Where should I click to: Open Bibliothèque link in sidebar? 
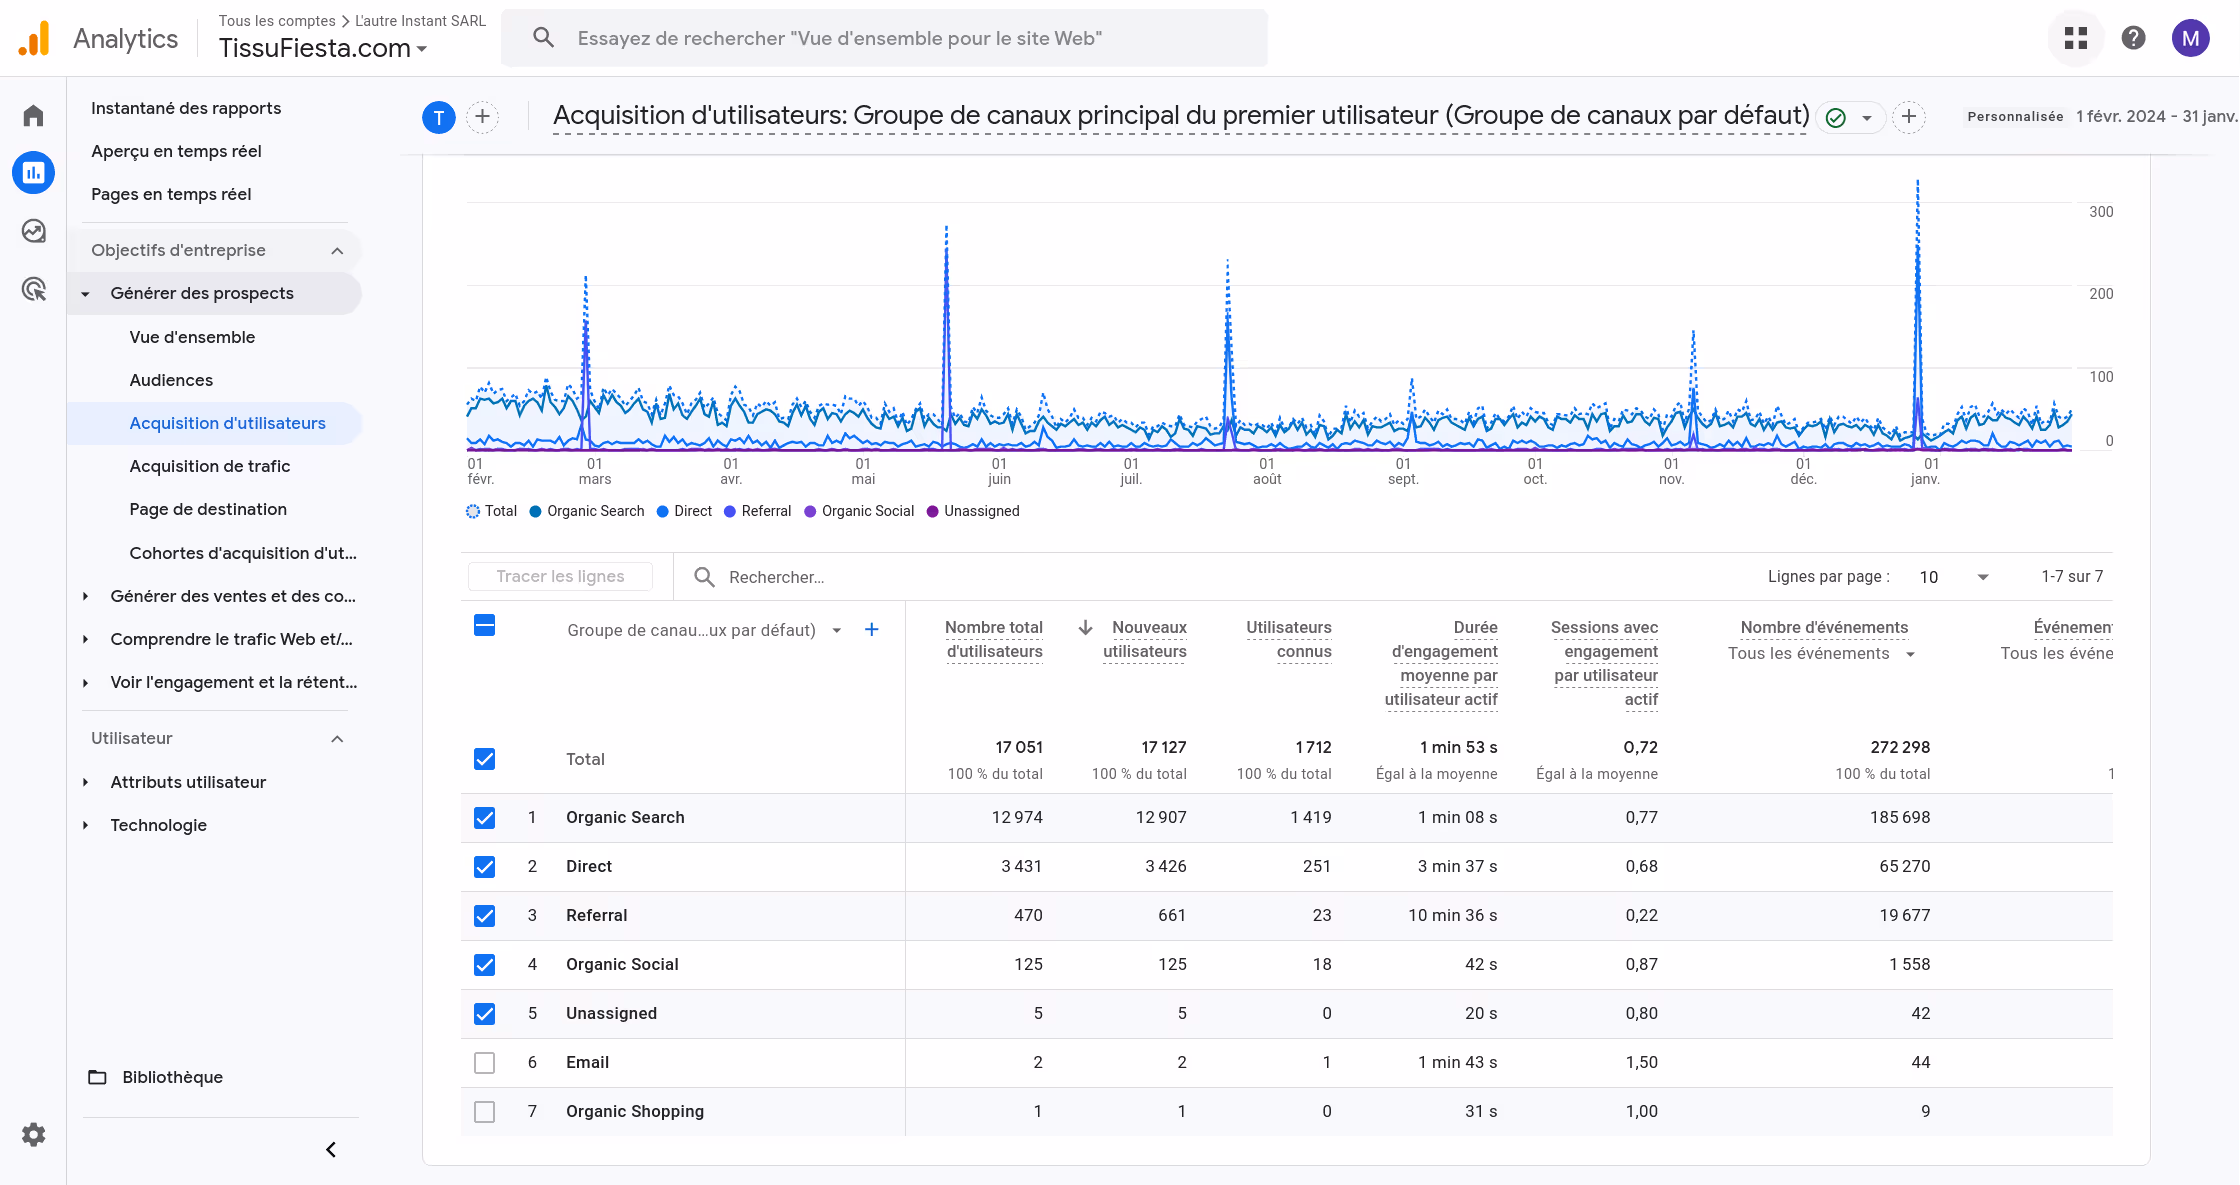[172, 1077]
